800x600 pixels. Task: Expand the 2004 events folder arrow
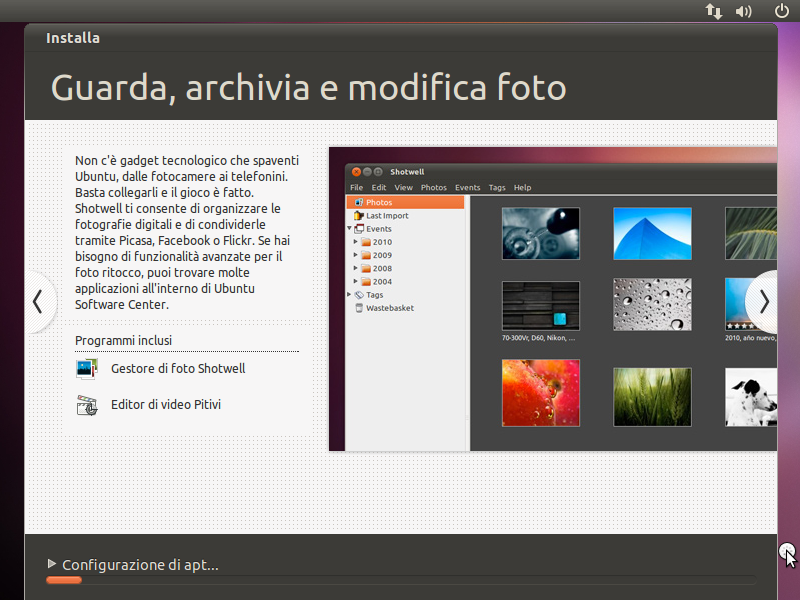[356, 282]
